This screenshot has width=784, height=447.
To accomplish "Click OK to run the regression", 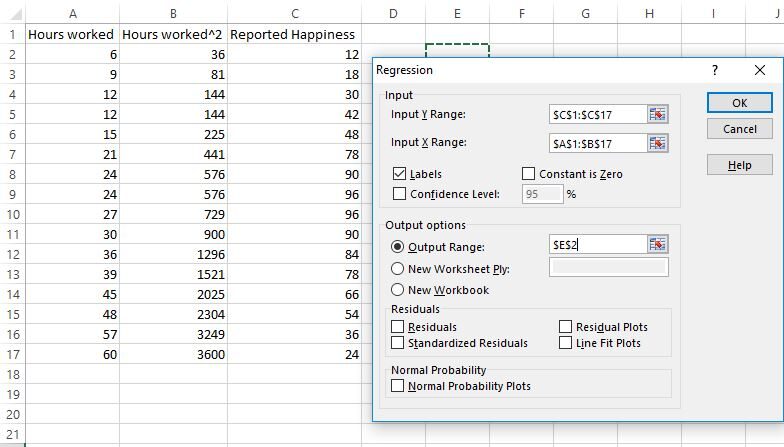I will (740, 103).
